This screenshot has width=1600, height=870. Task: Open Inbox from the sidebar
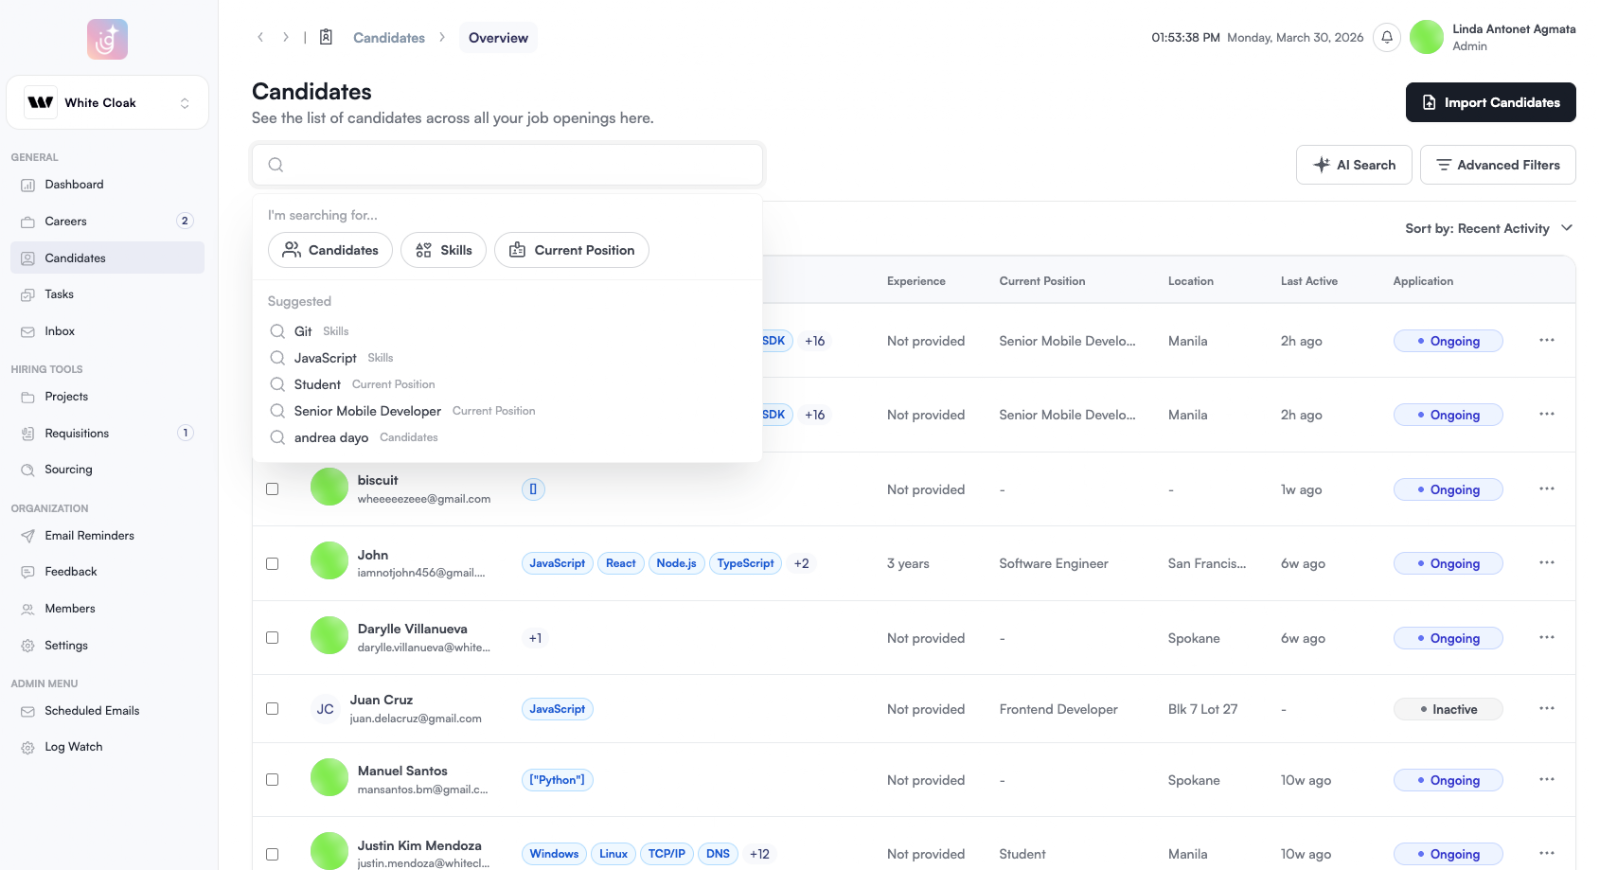(59, 331)
